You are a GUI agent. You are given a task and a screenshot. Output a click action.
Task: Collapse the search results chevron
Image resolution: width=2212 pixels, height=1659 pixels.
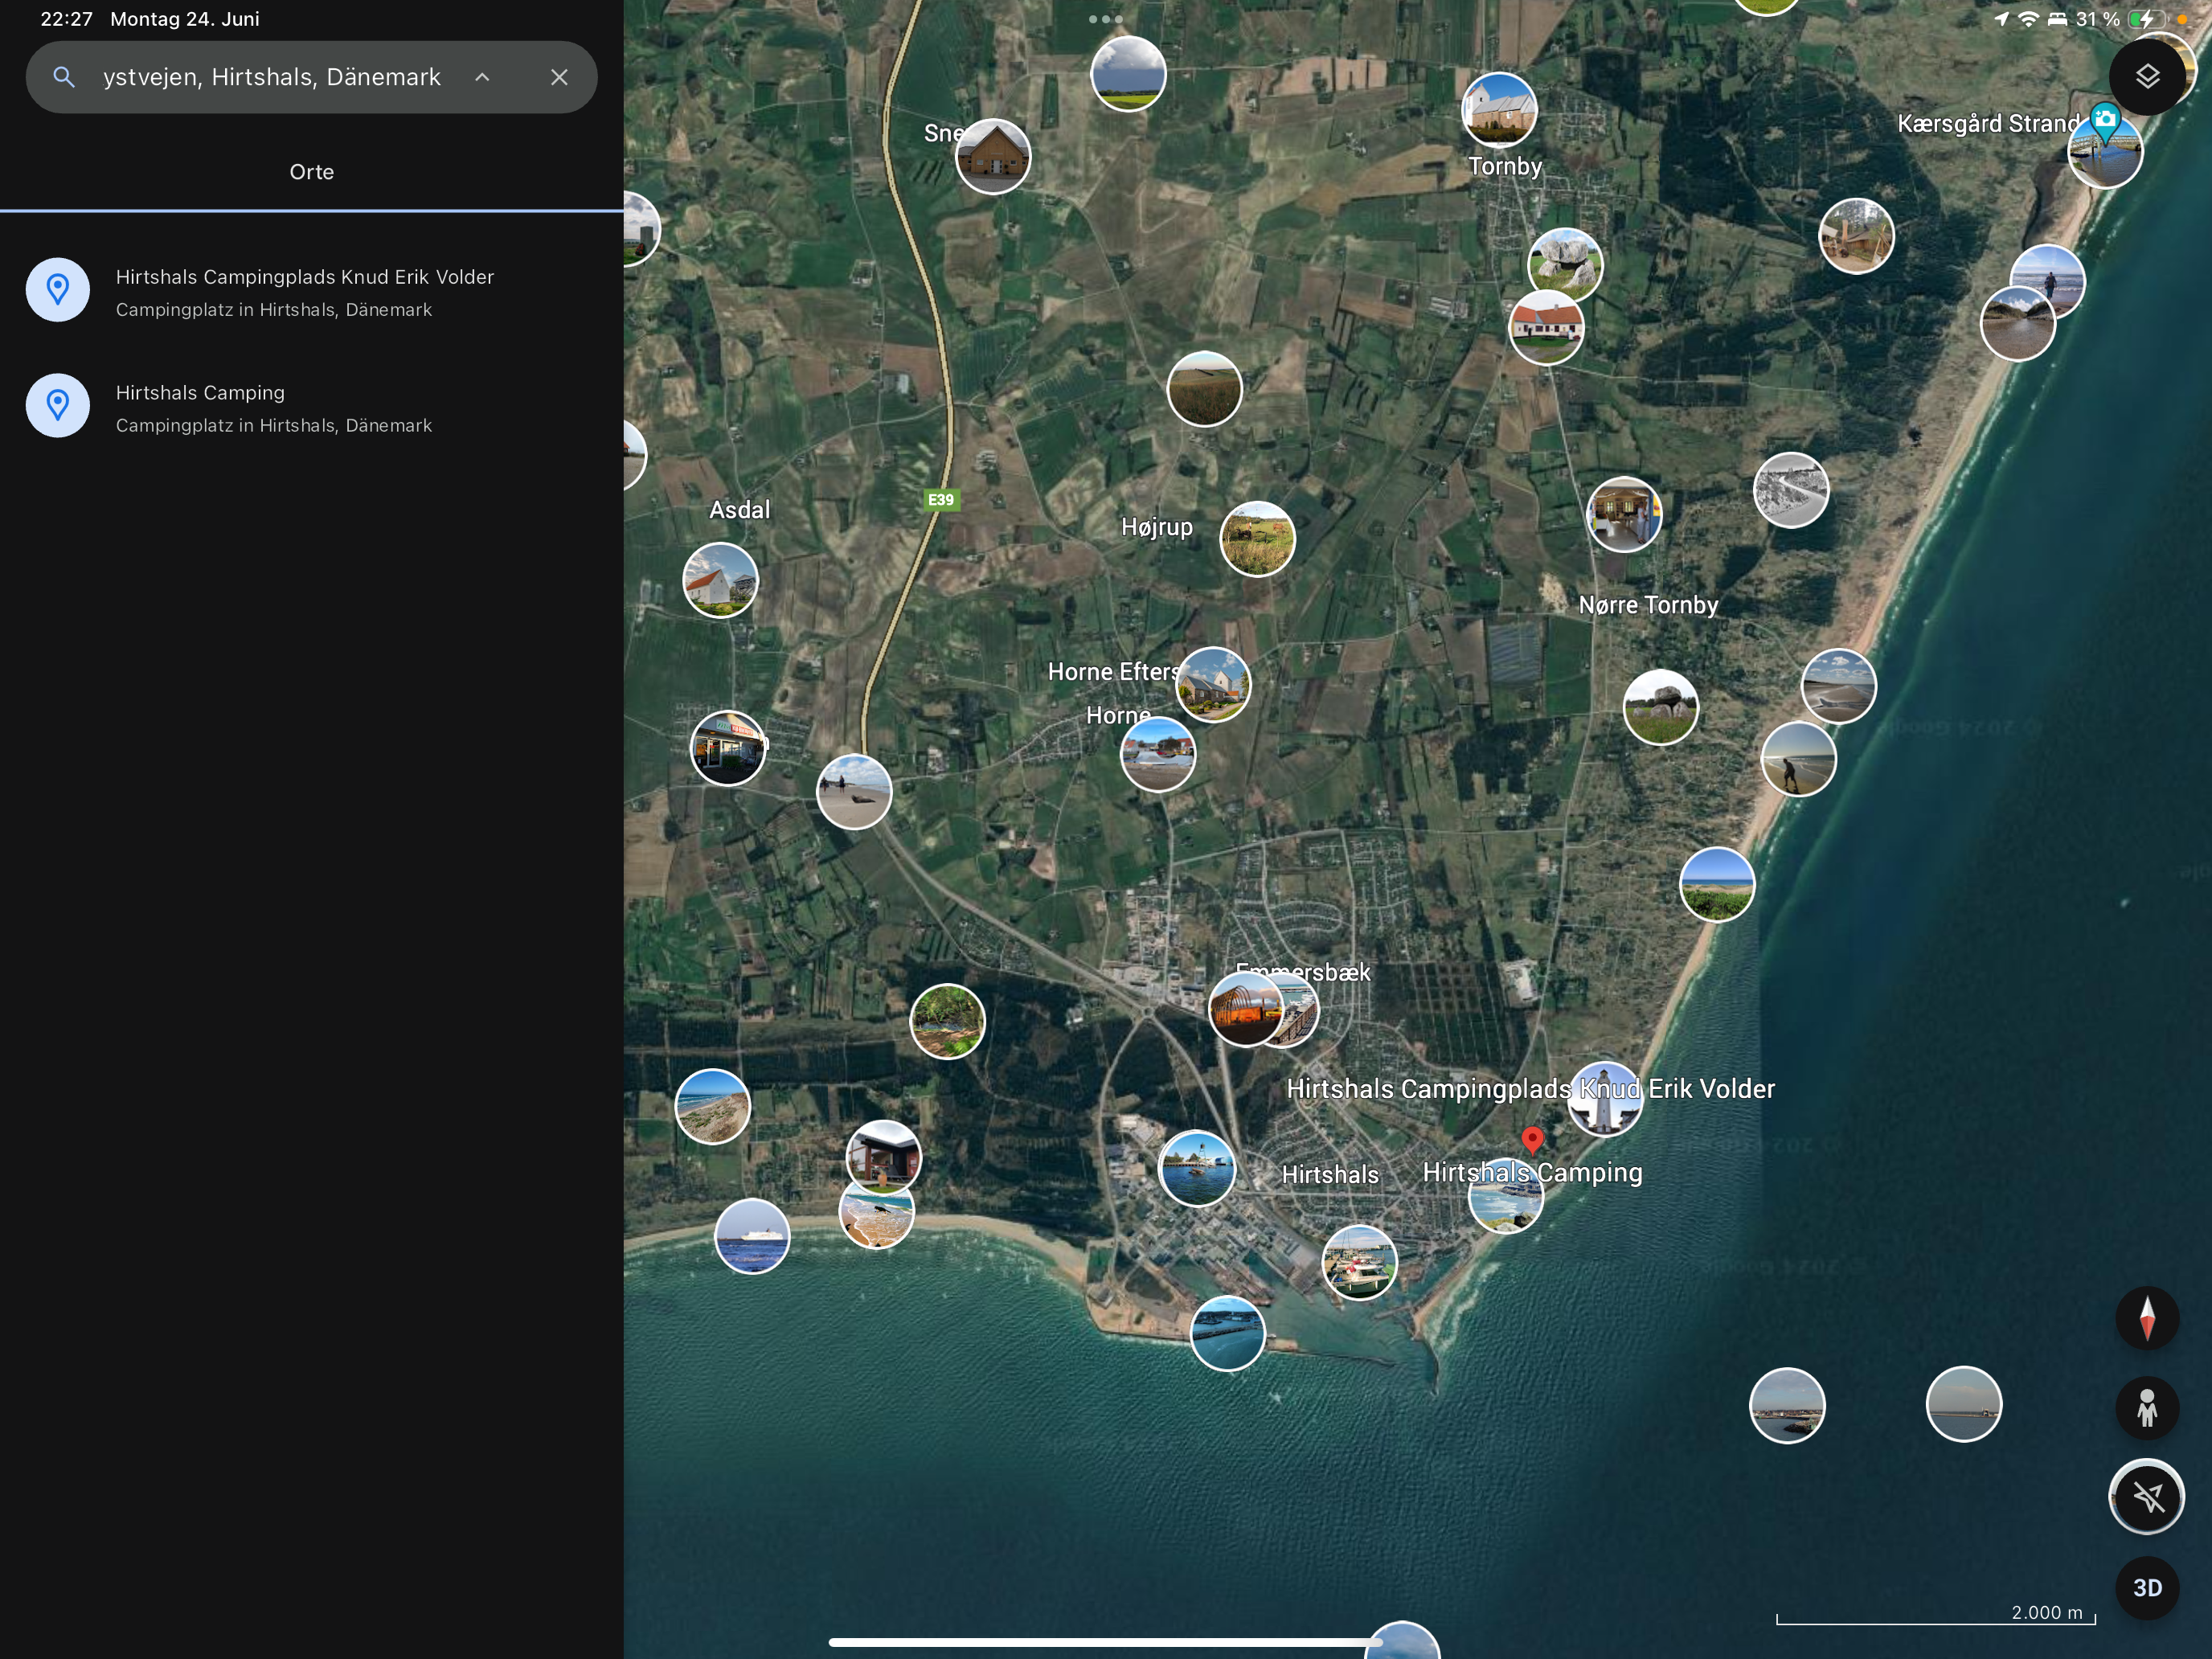482,77
